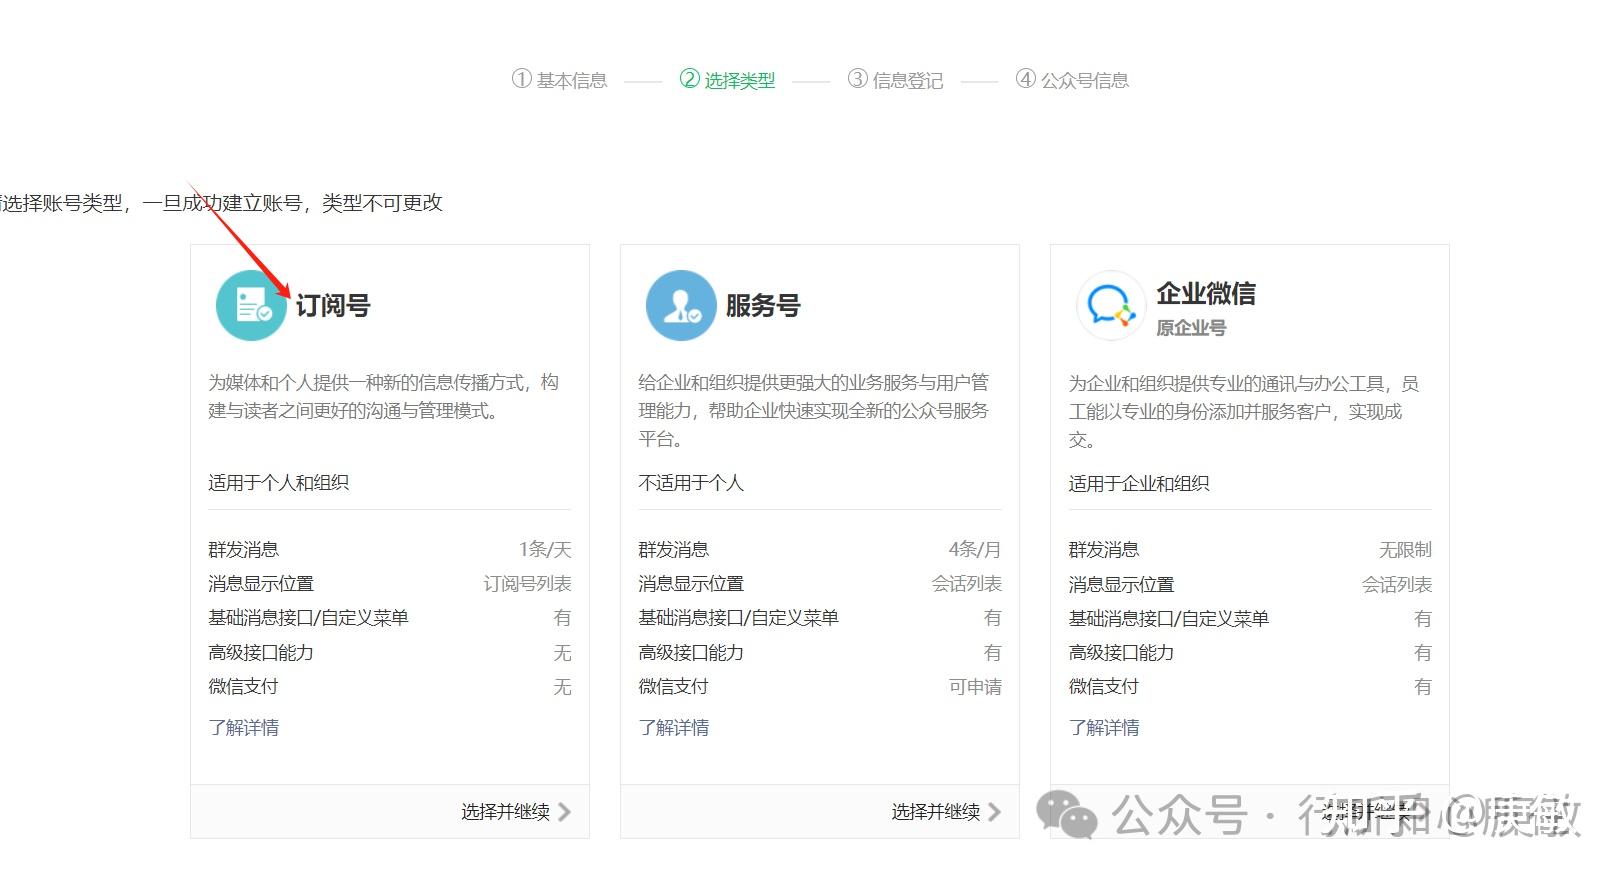Viewport: 1622px width, 881px height.
Task: Click 消息显示位置 label in 服务号 card
Action: (691, 583)
